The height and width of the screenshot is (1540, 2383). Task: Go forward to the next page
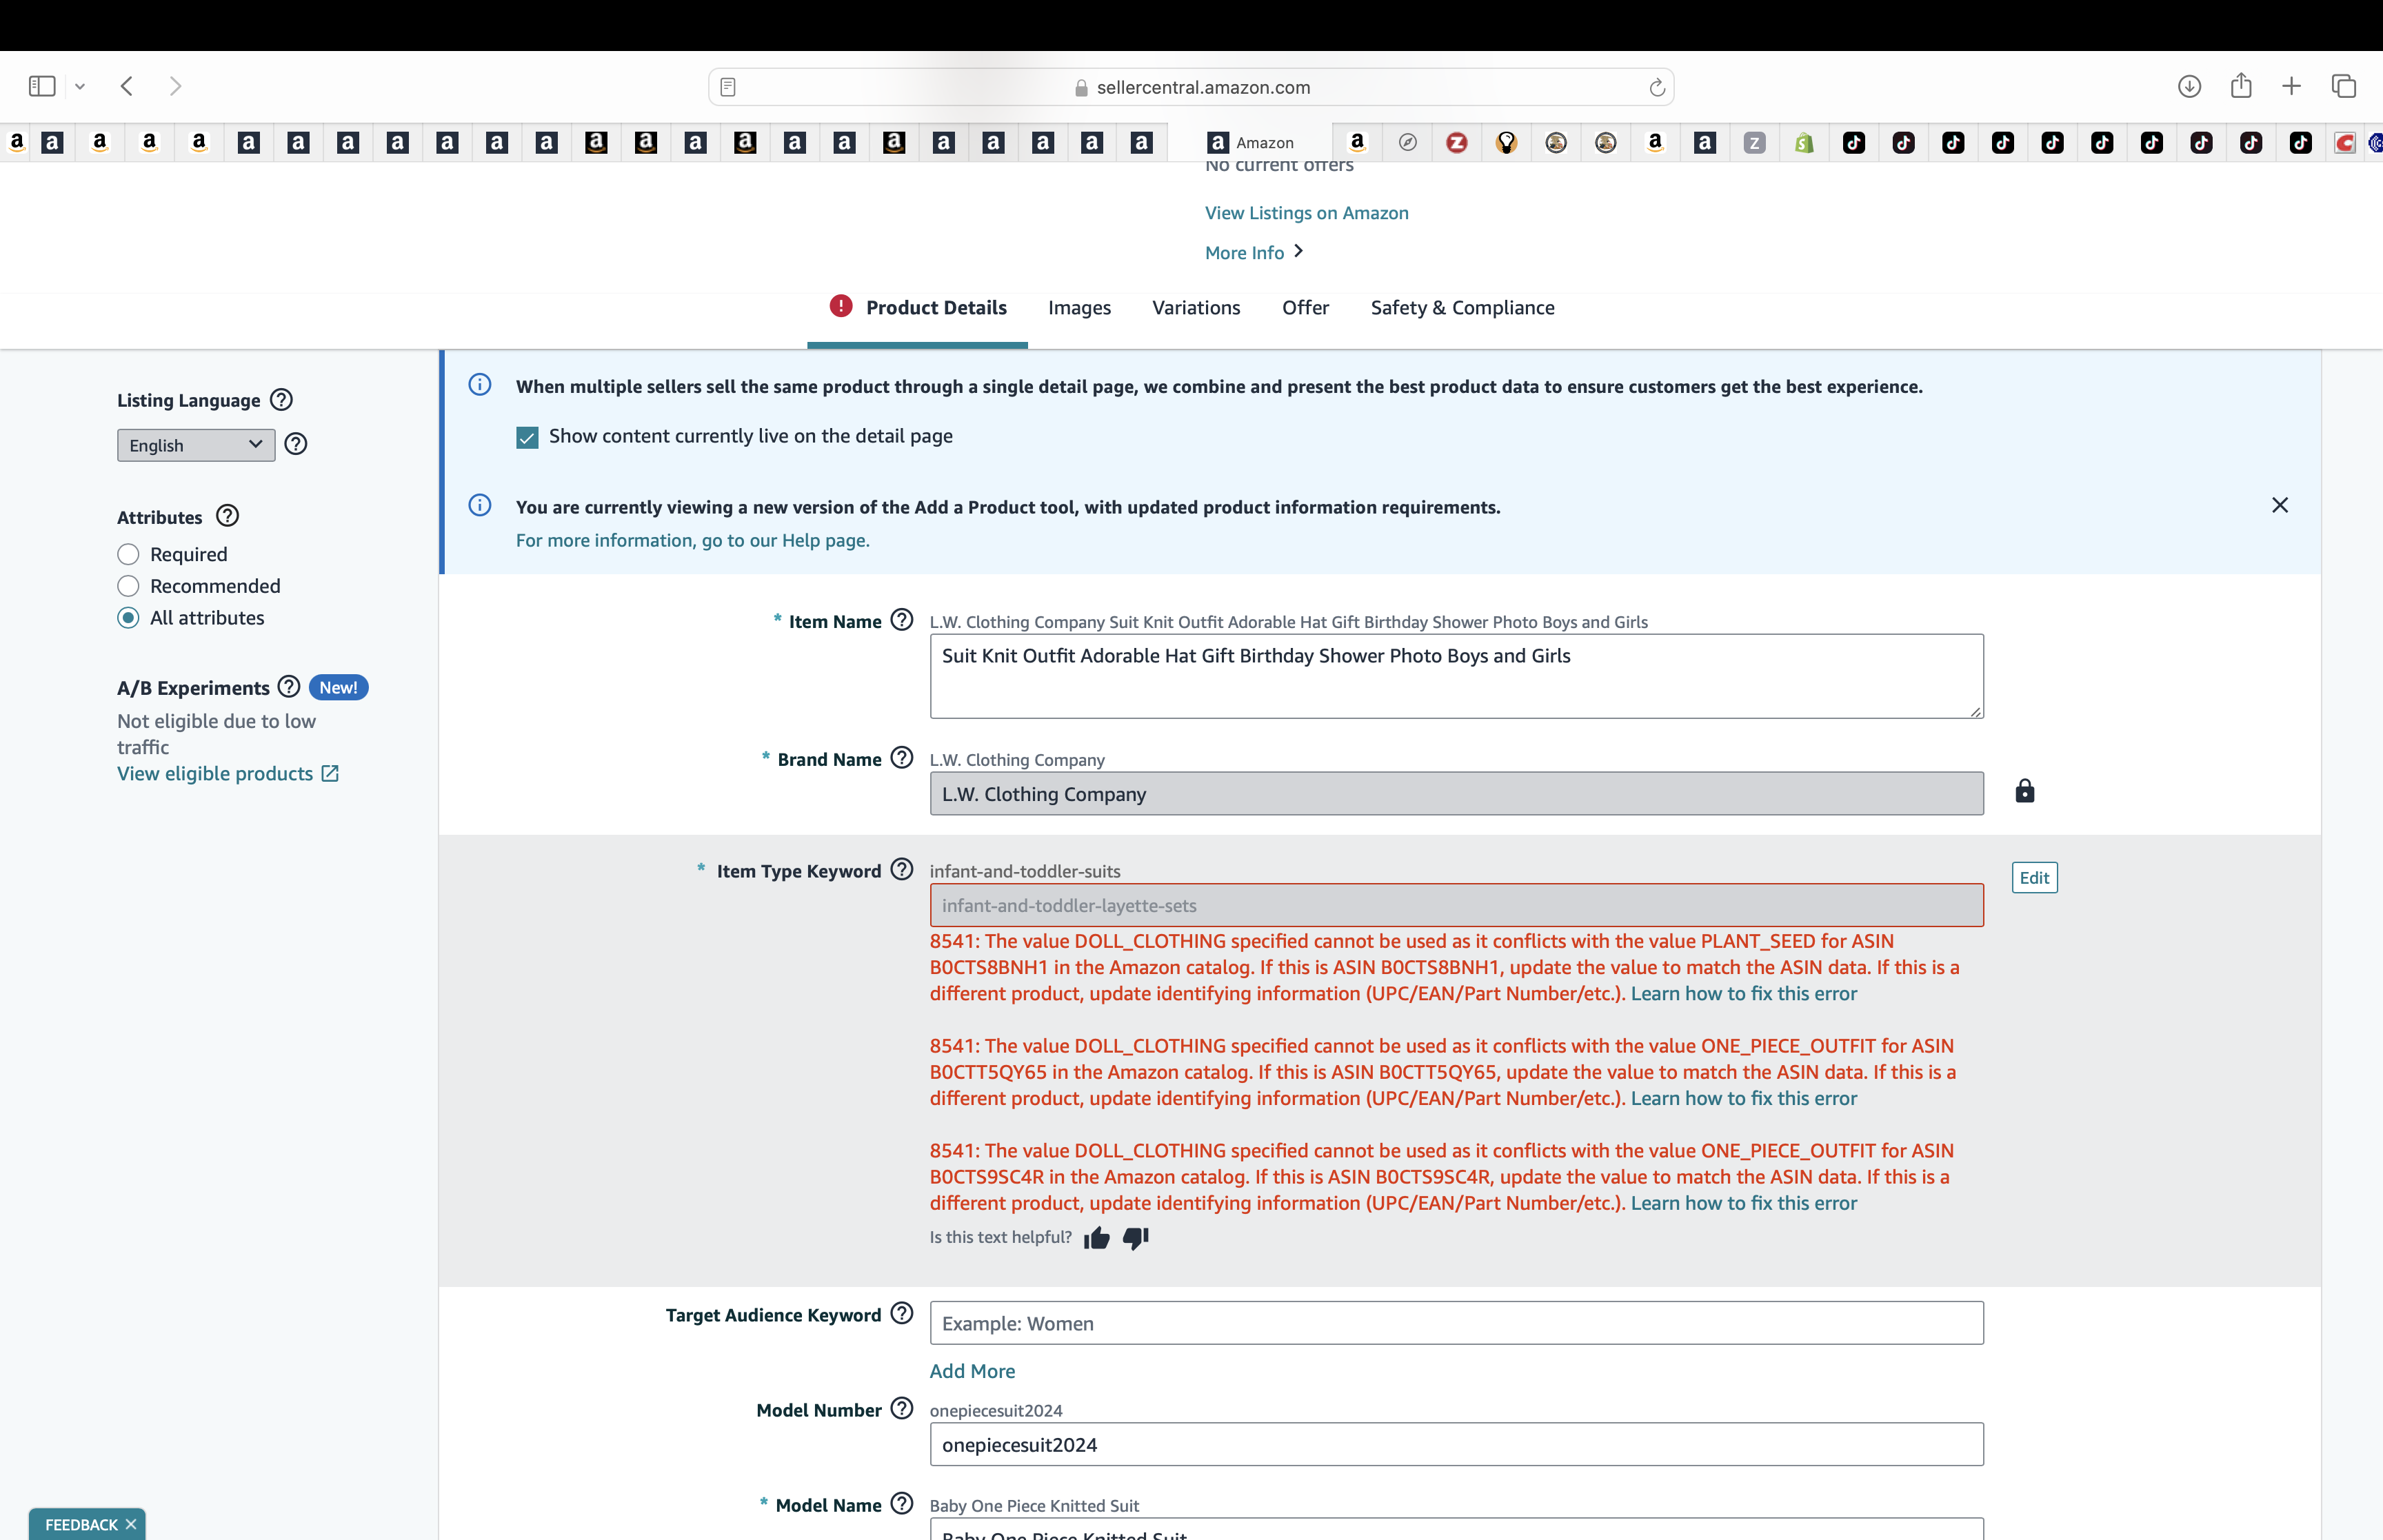[x=175, y=86]
